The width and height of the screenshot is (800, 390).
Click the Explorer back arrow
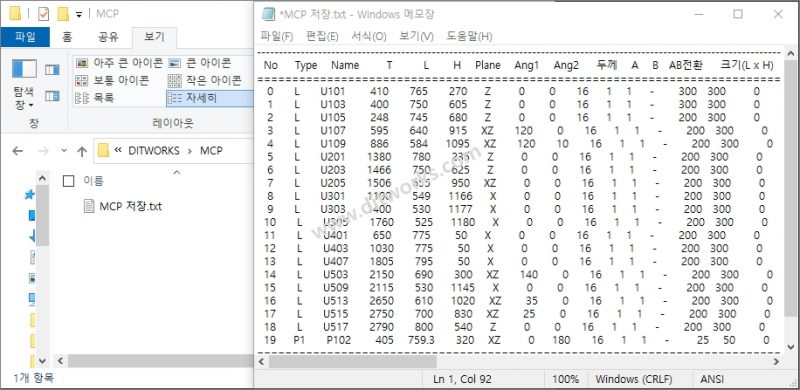(x=17, y=151)
